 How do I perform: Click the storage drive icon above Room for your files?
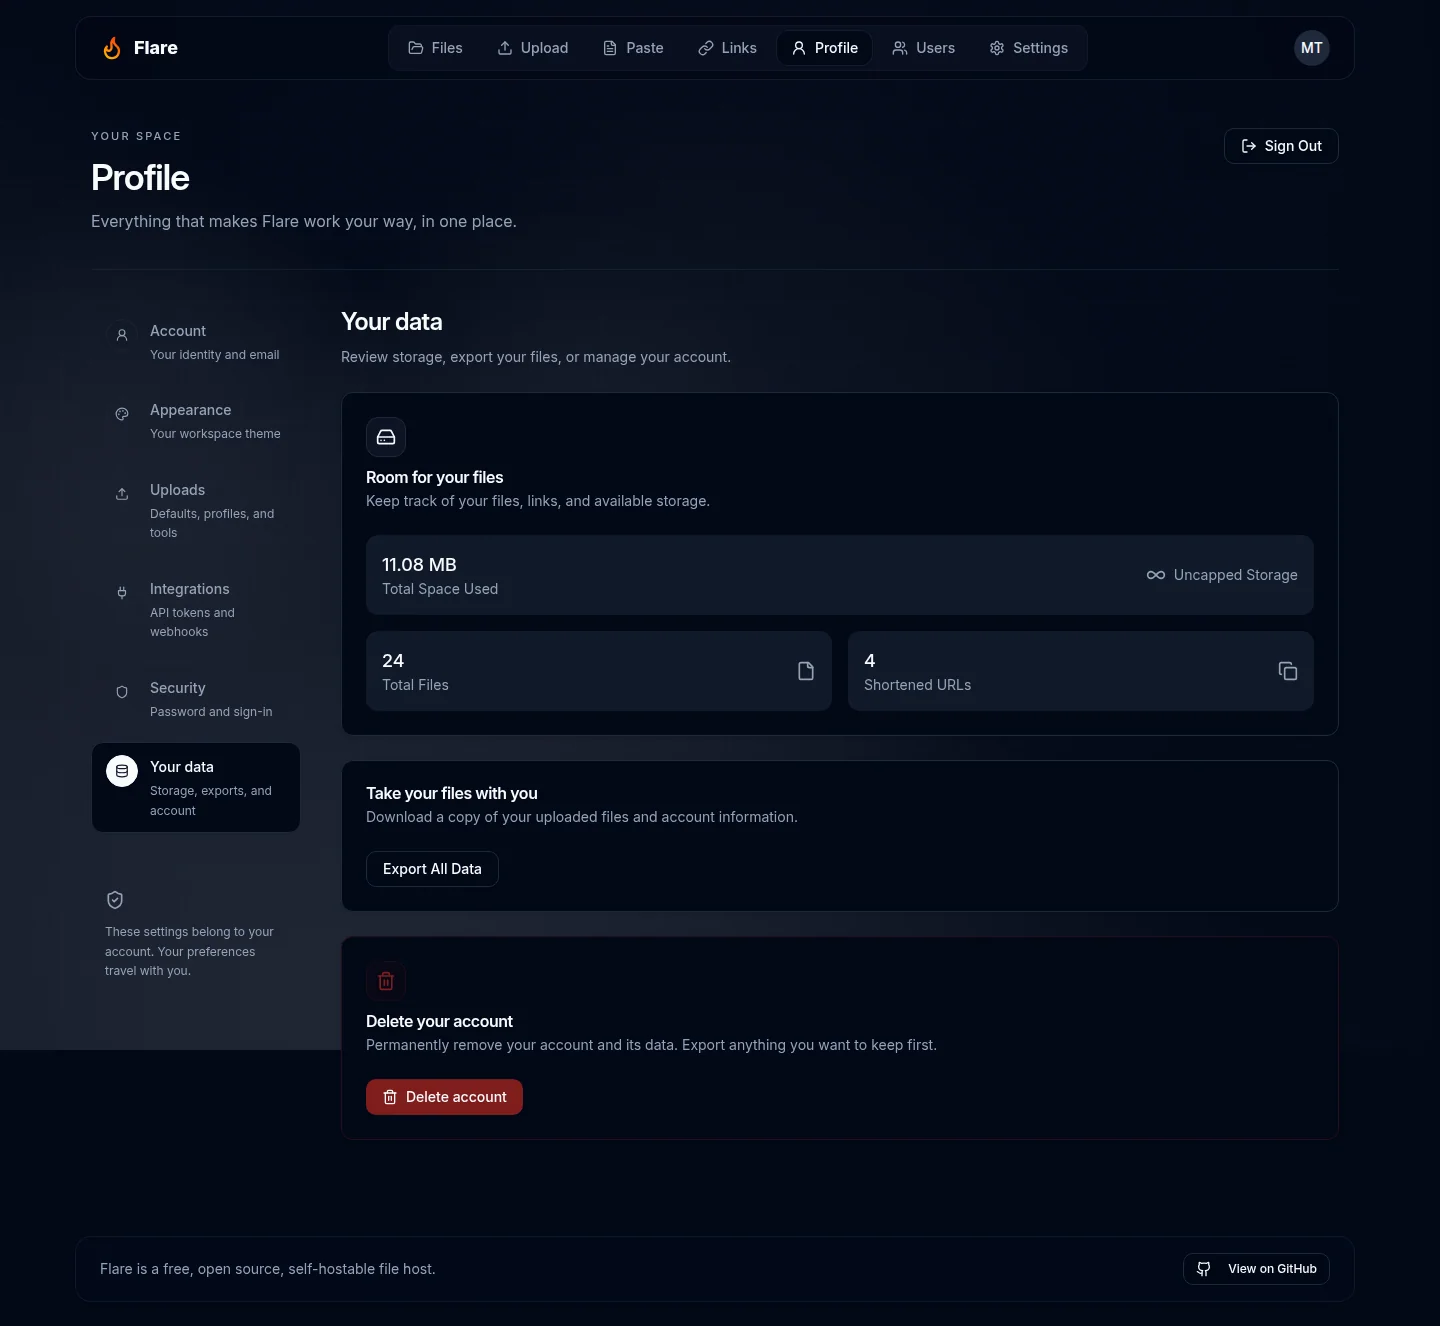[386, 437]
